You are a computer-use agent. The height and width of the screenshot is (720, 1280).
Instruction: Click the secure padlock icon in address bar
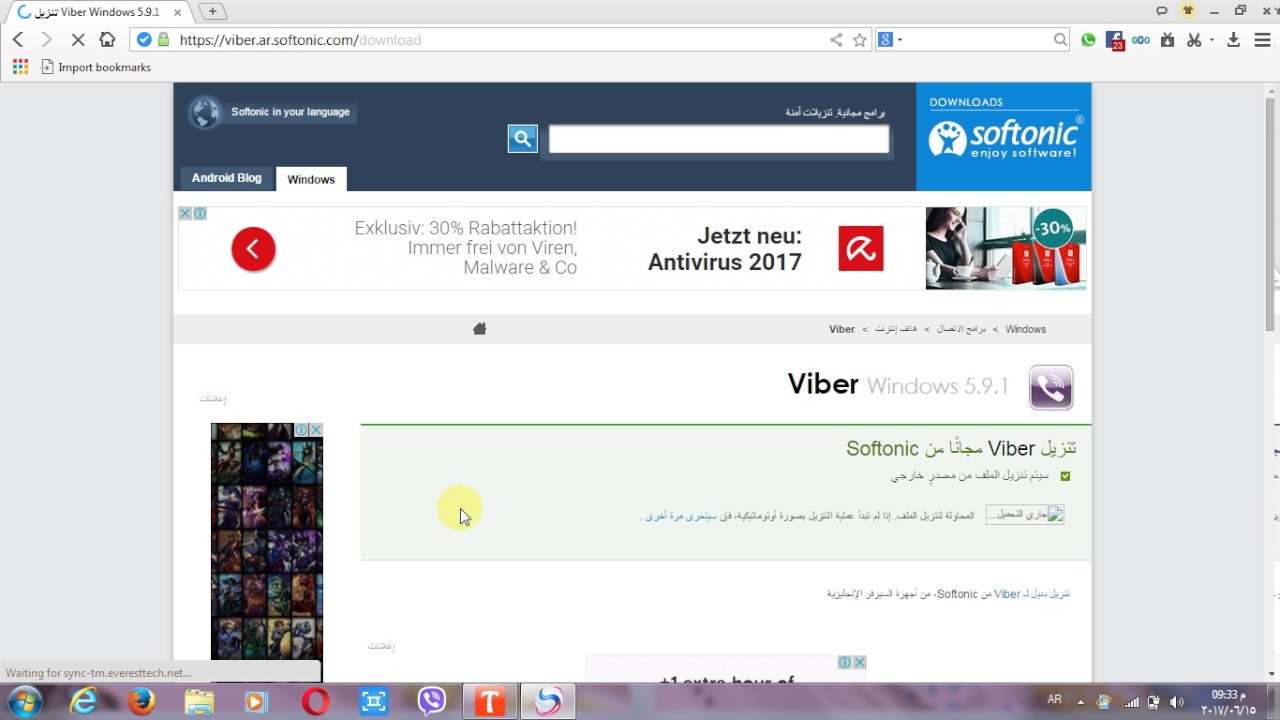165,40
